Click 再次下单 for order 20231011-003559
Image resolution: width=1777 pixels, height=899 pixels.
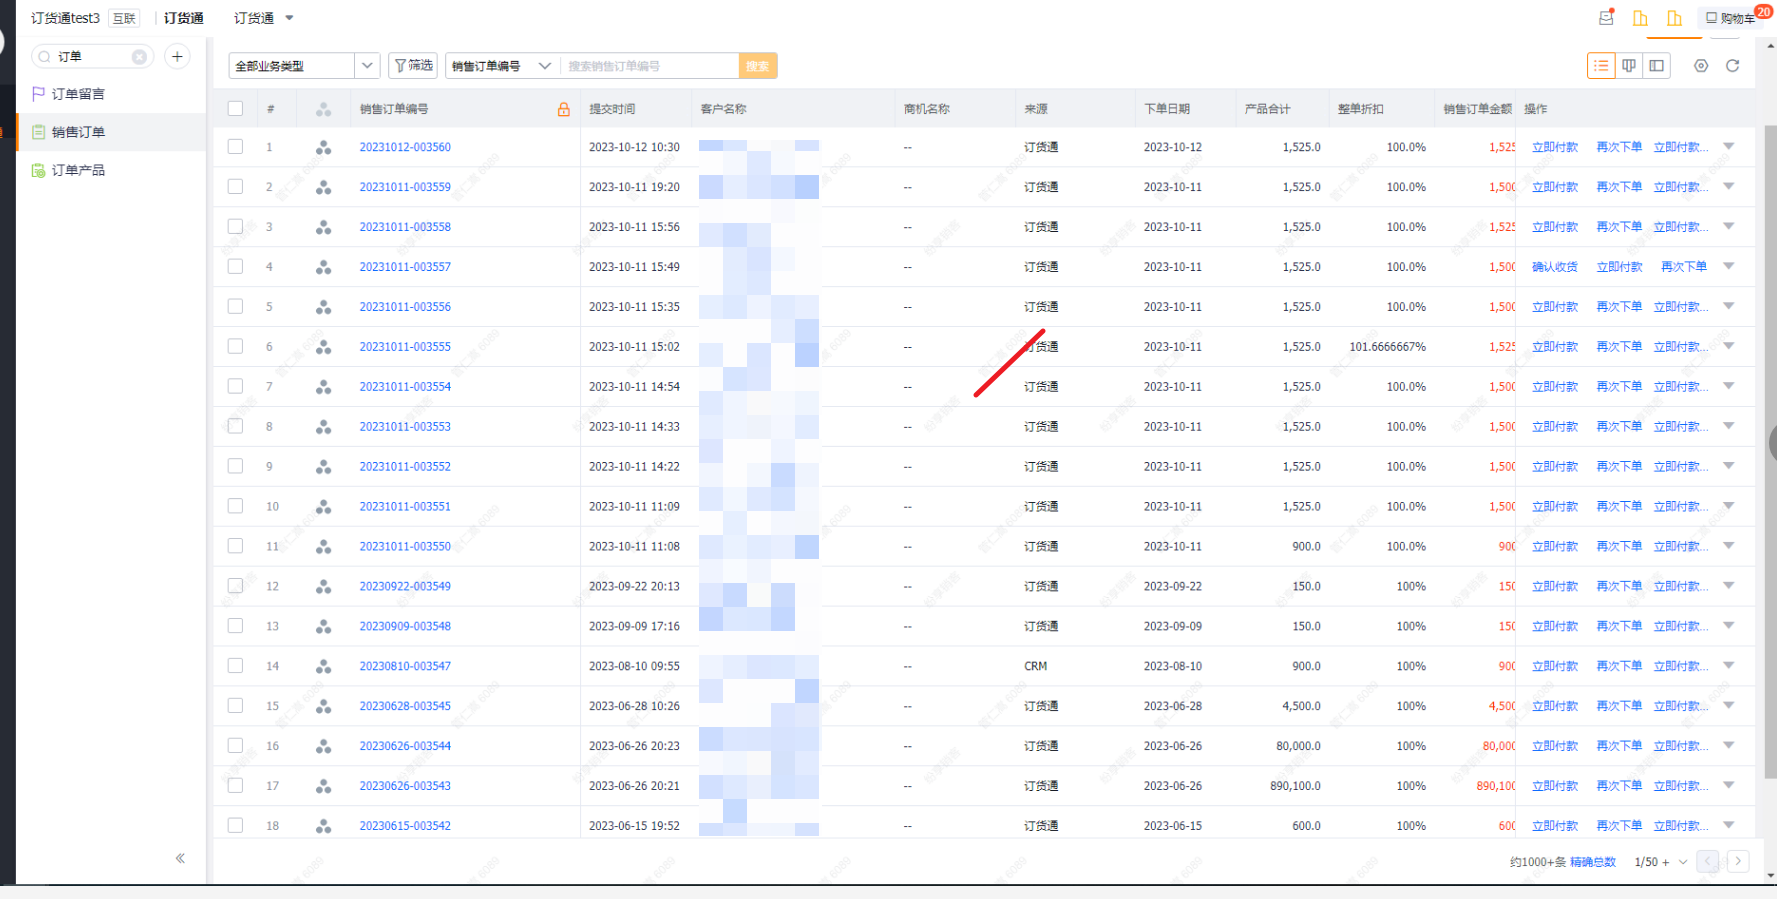pos(1619,187)
